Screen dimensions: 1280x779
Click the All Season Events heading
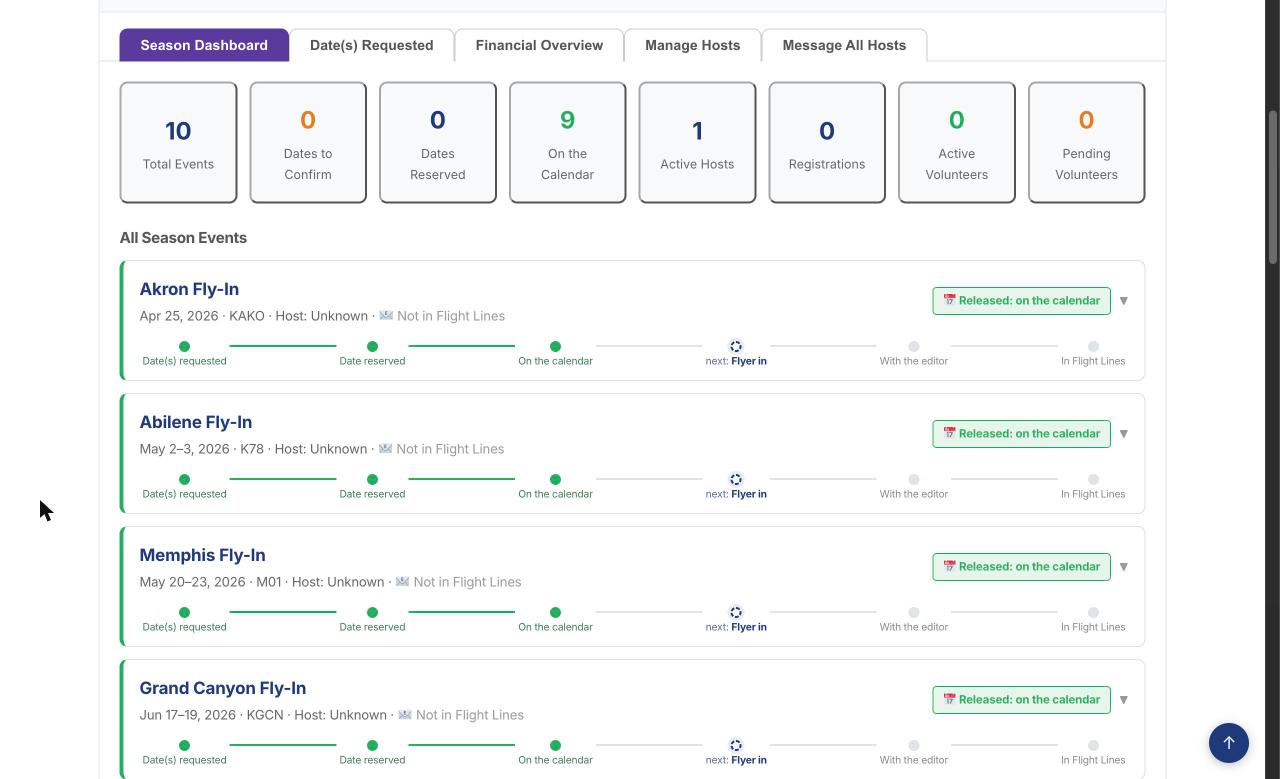(x=183, y=238)
